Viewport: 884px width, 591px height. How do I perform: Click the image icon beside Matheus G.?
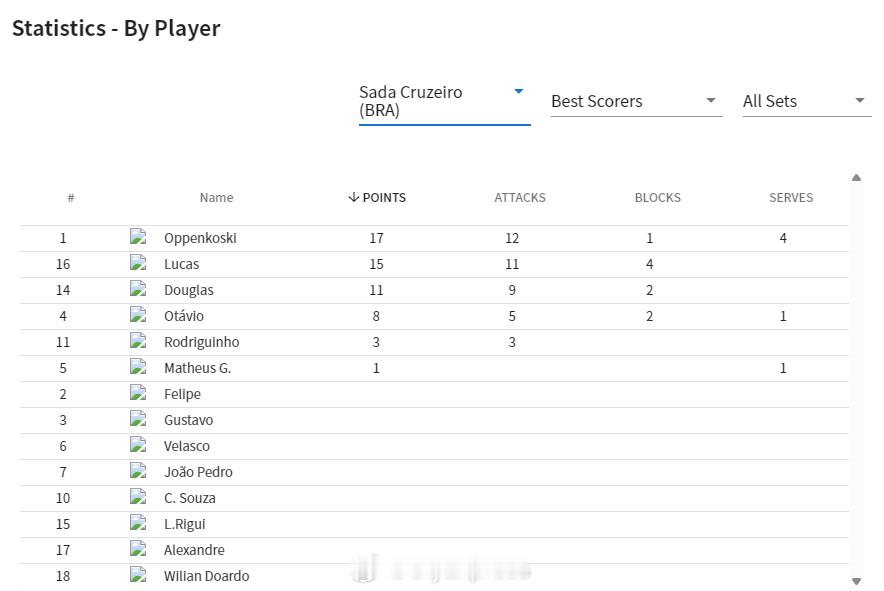point(138,368)
